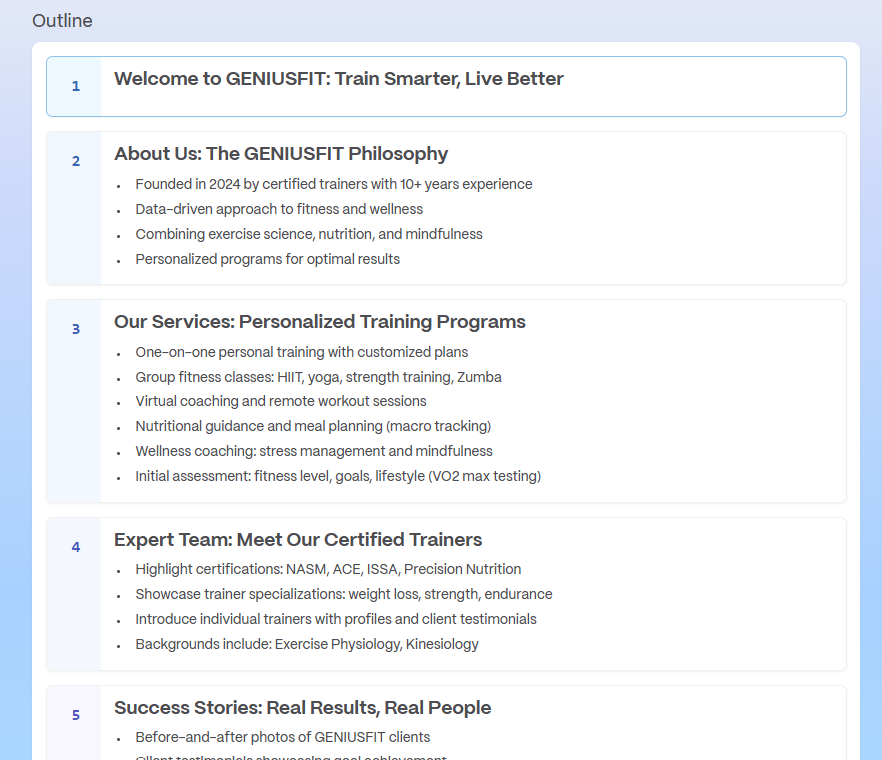Edit title 'Our Services: Personalized Training Programs'
Image resolution: width=882 pixels, height=760 pixels.
coord(320,322)
